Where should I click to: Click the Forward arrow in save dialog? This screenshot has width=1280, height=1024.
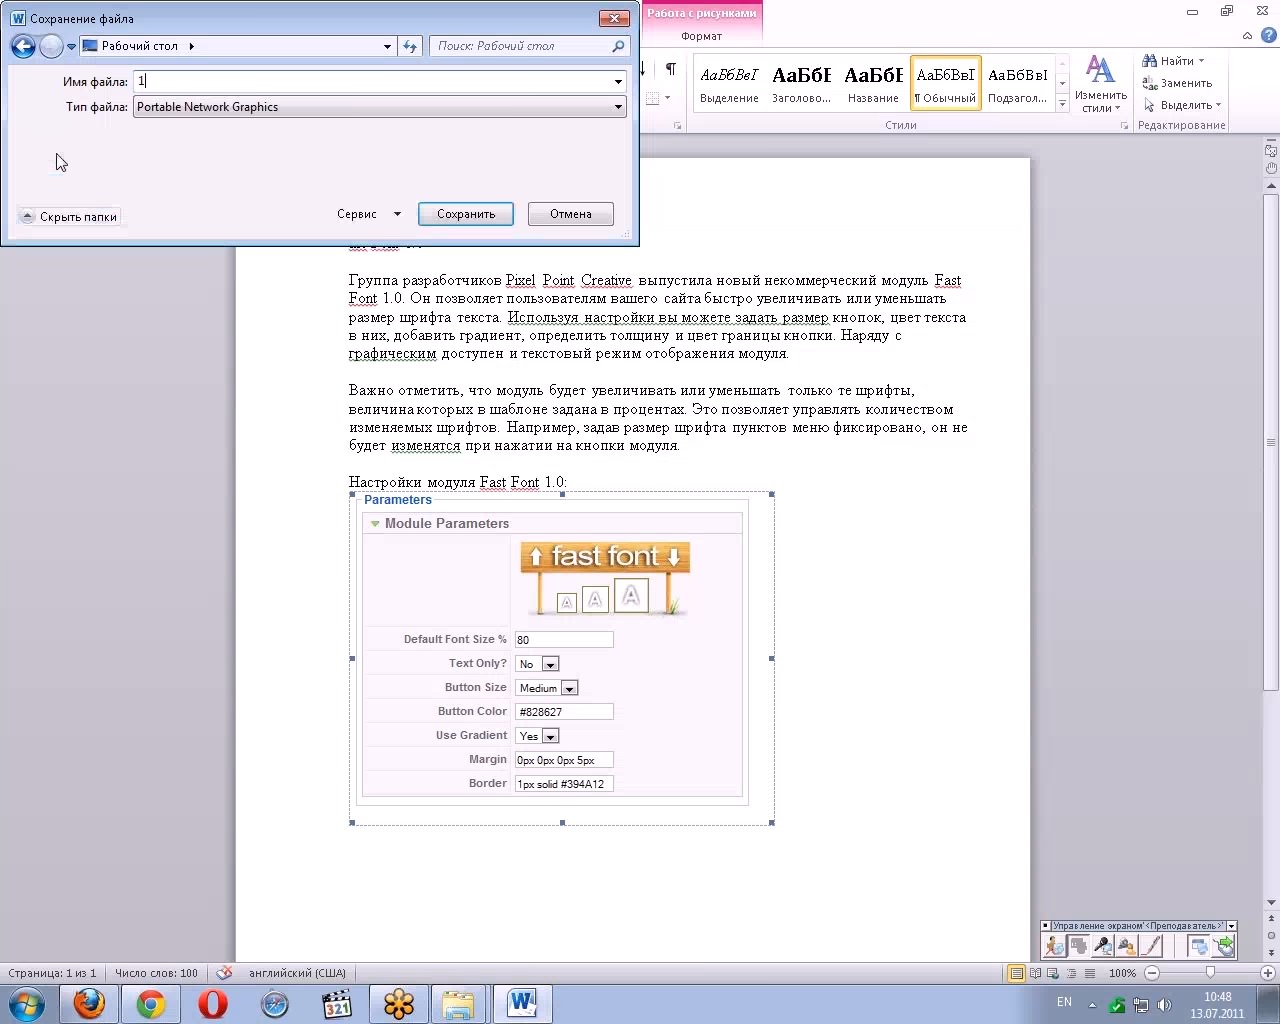click(x=51, y=46)
